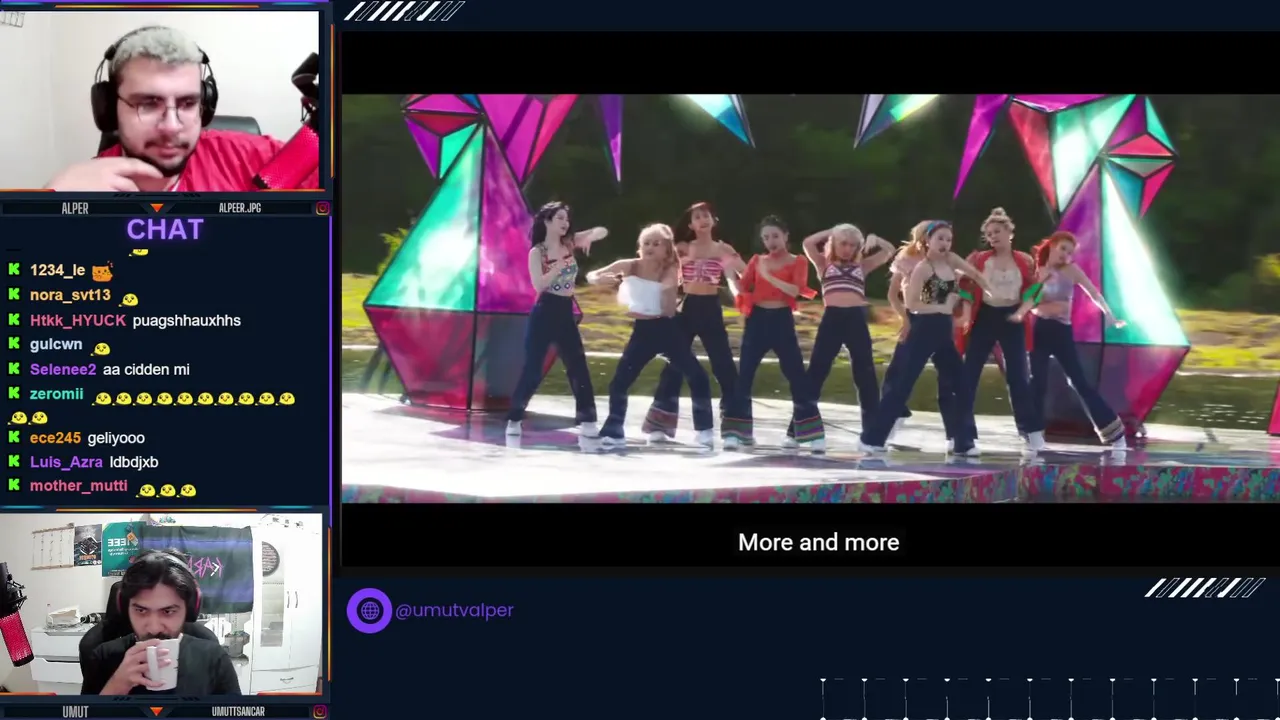The image size is (1280, 720).
Task: Open username ece245 in chat
Action: pos(55,437)
